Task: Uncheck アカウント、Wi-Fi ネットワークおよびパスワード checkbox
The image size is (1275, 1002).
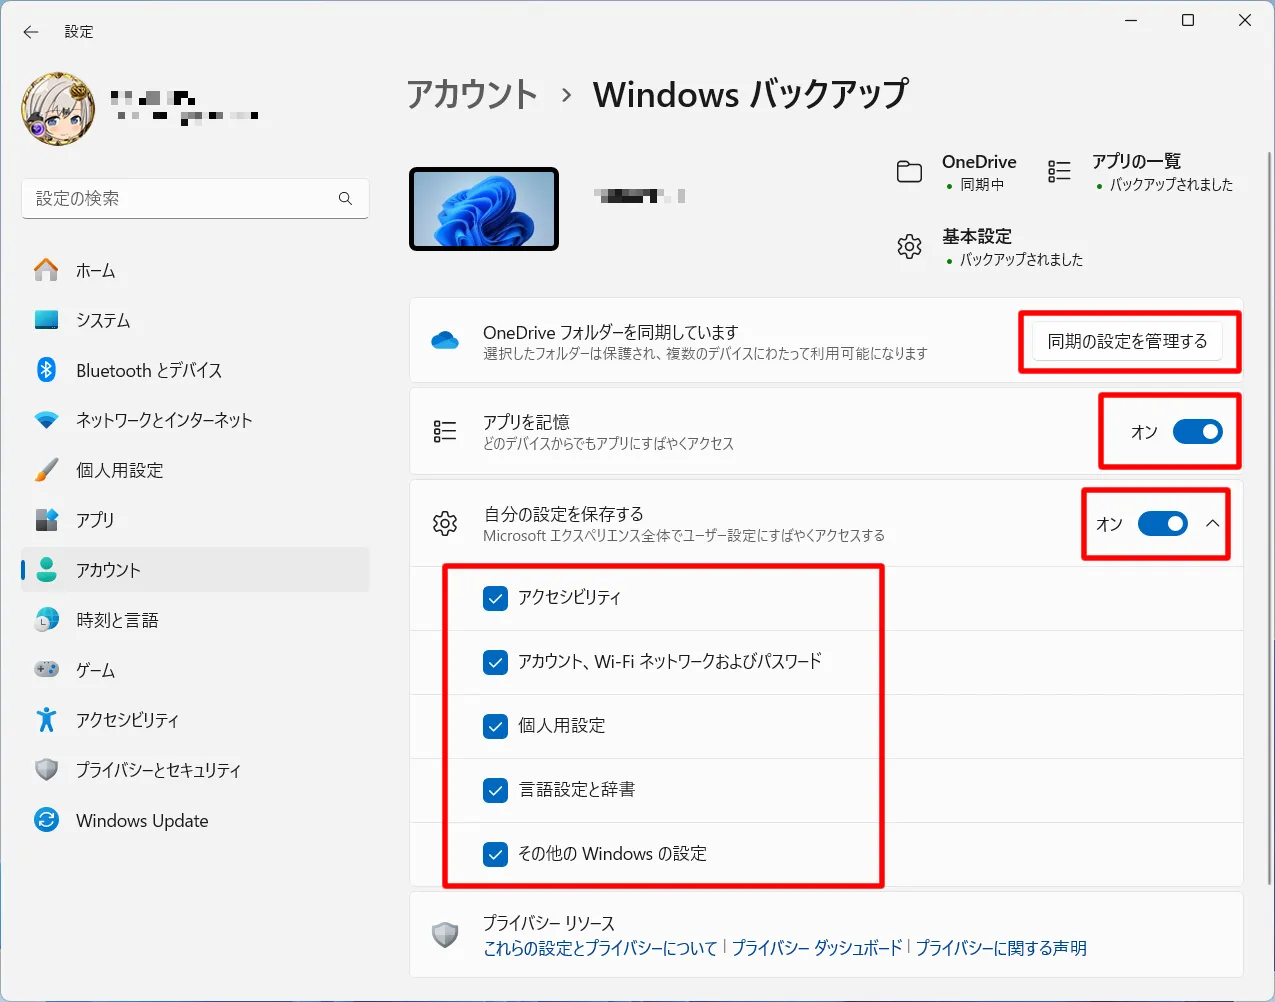Action: point(495,662)
